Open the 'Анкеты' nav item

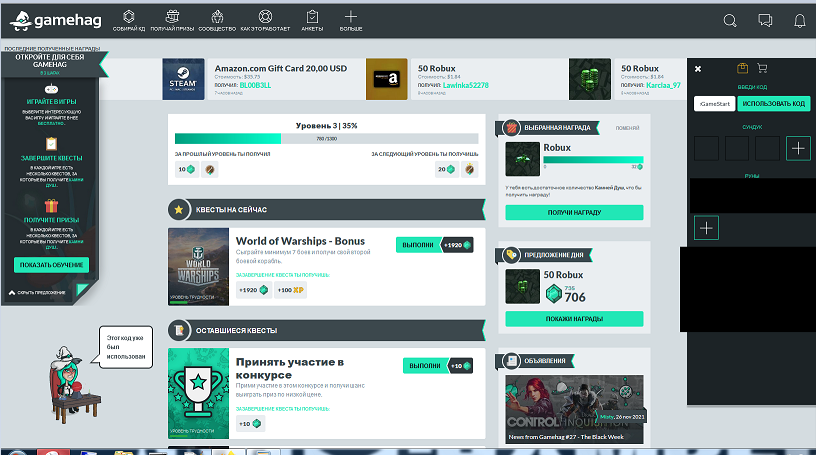[312, 21]
